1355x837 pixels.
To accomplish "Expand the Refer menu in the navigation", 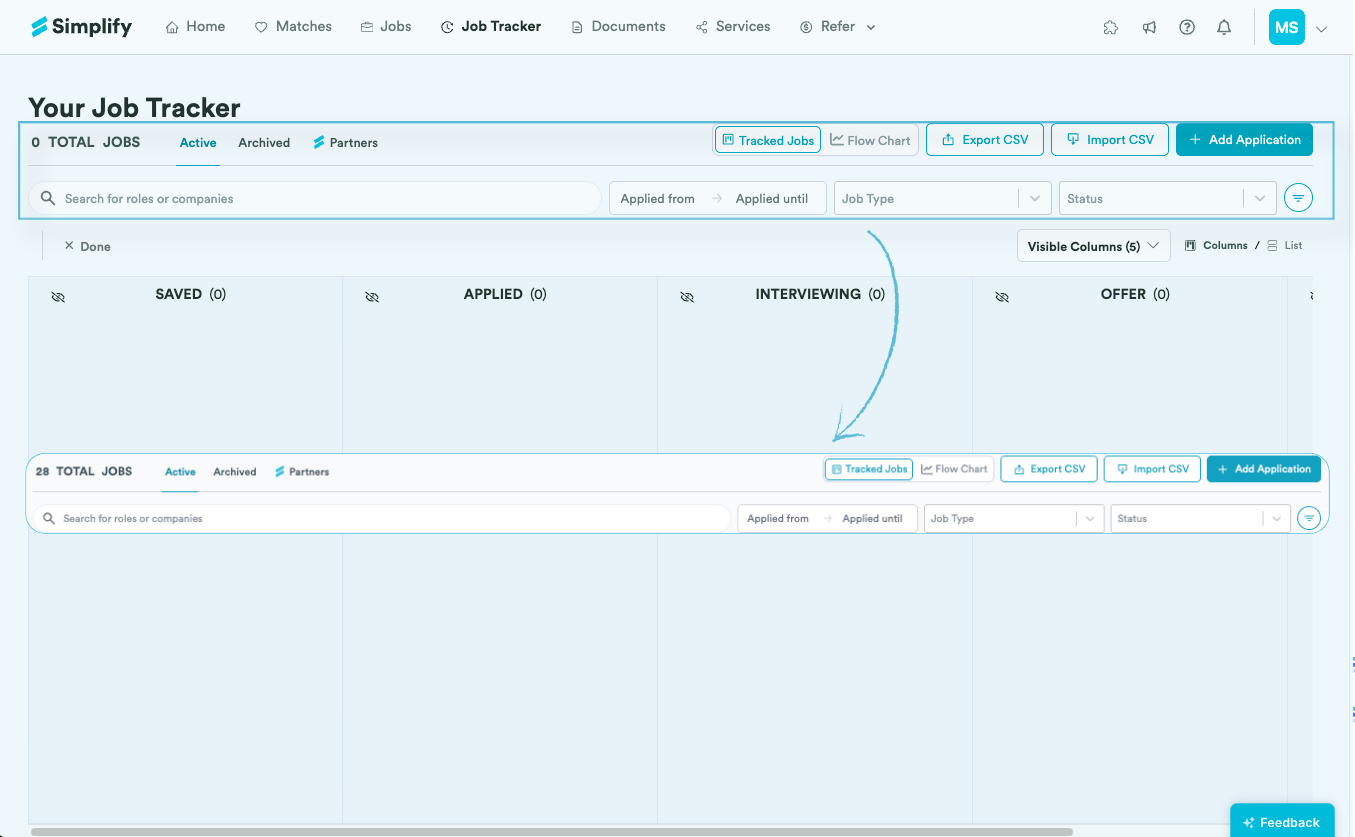I will point(838,27).
